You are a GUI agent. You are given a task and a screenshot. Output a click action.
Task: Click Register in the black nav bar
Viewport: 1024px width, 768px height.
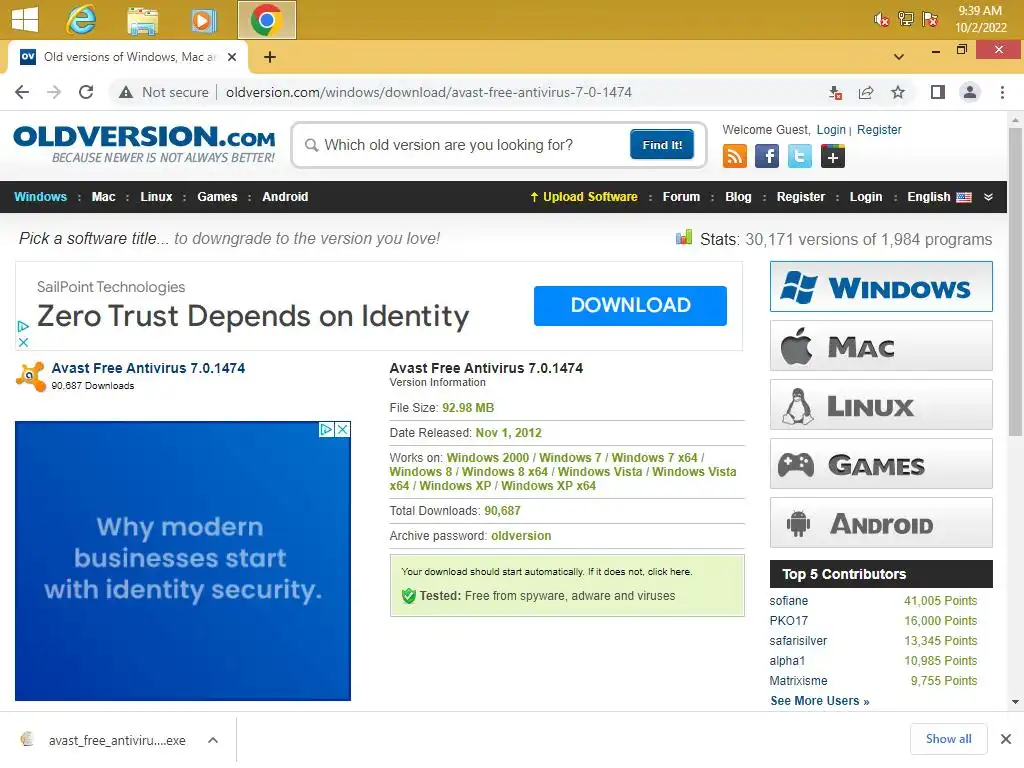tap(801, 197)
